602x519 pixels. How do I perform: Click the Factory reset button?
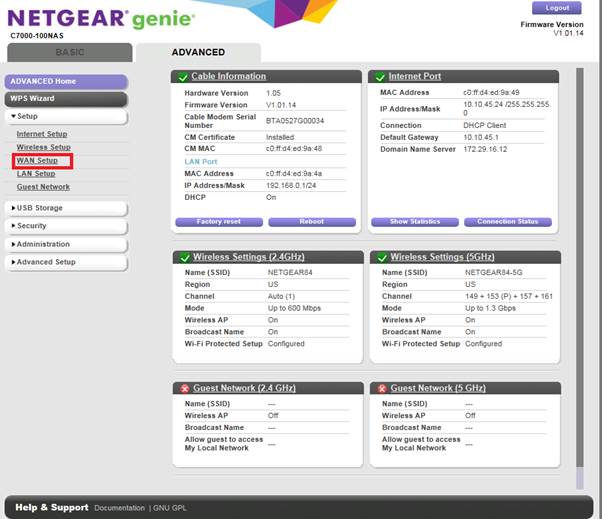point(219,222)
